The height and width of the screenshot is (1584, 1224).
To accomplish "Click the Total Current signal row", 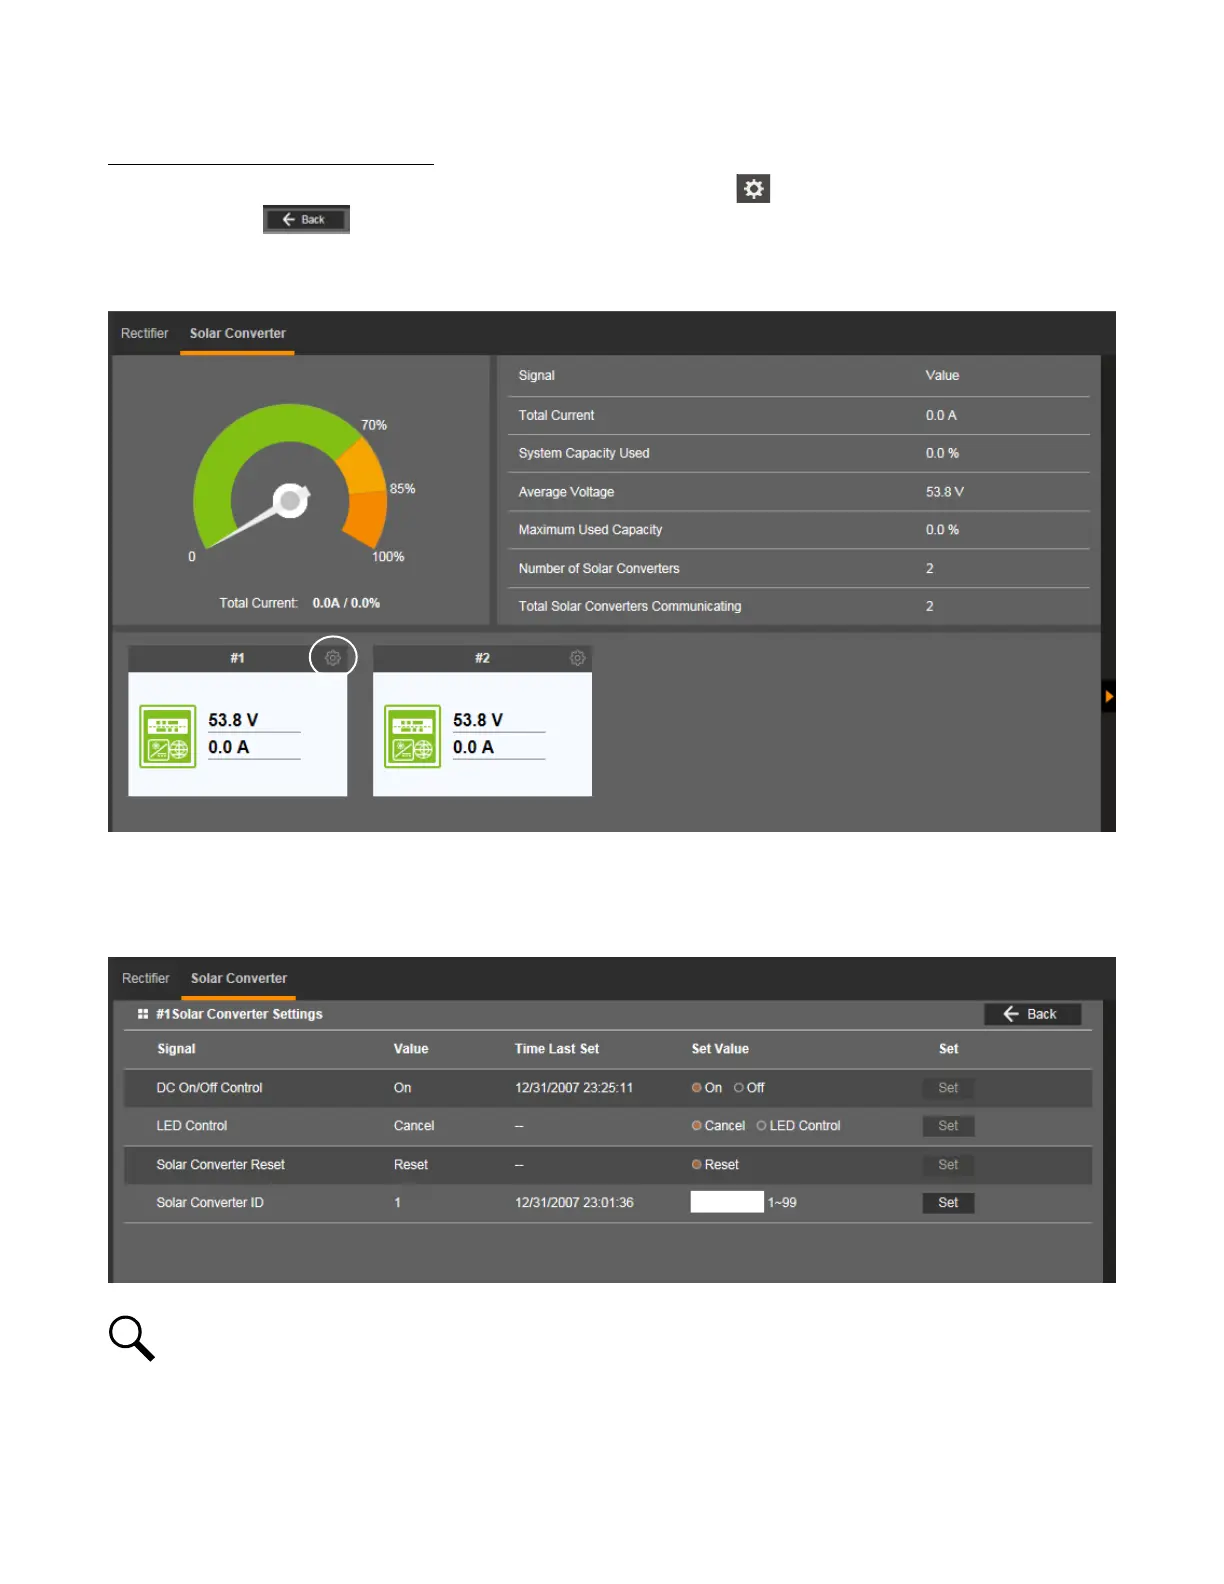I will click(x=798, y=415).
